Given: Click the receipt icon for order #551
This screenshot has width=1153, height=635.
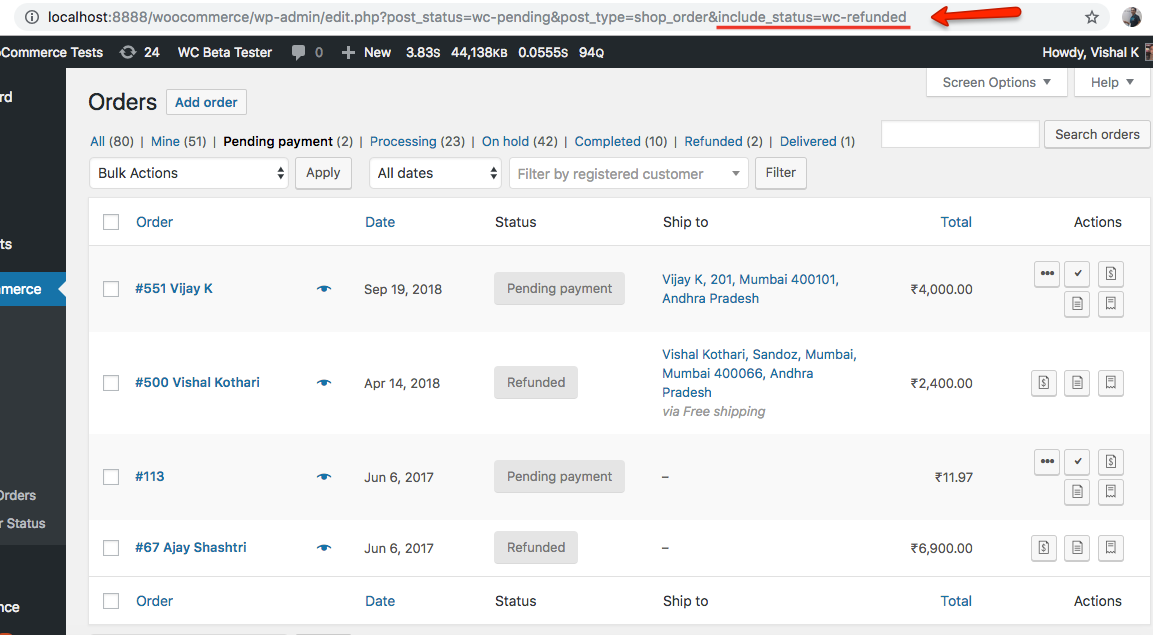Looking at the screenshot, I should (x=1110, y=304).
